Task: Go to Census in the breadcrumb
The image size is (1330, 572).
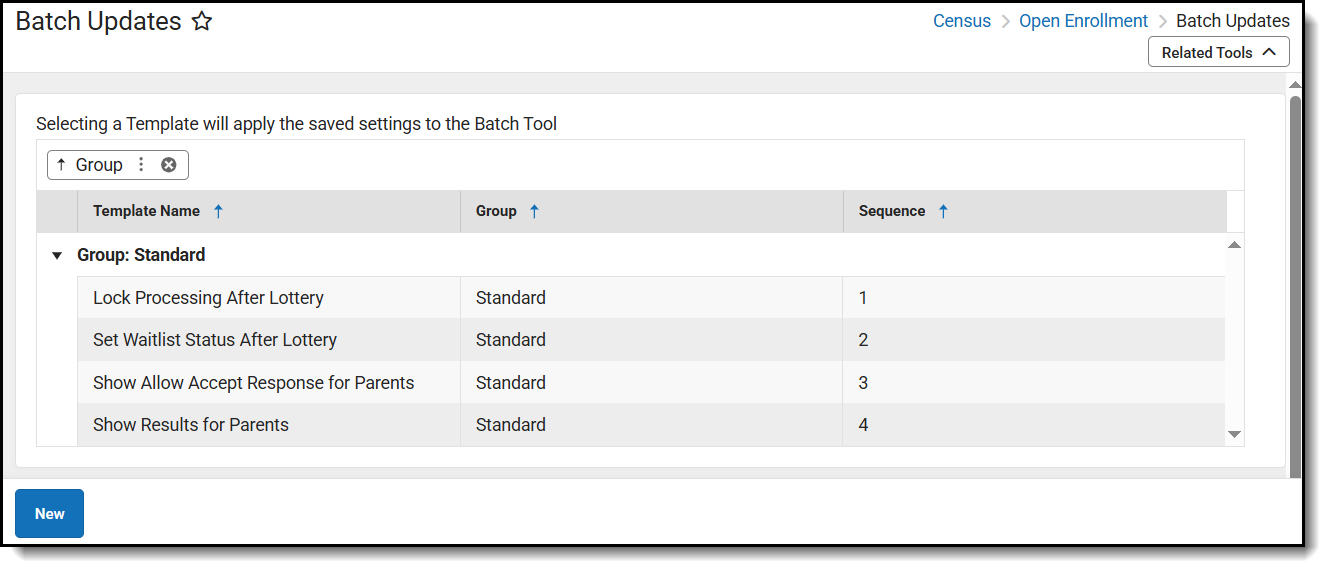Action: tap(962, 21)
